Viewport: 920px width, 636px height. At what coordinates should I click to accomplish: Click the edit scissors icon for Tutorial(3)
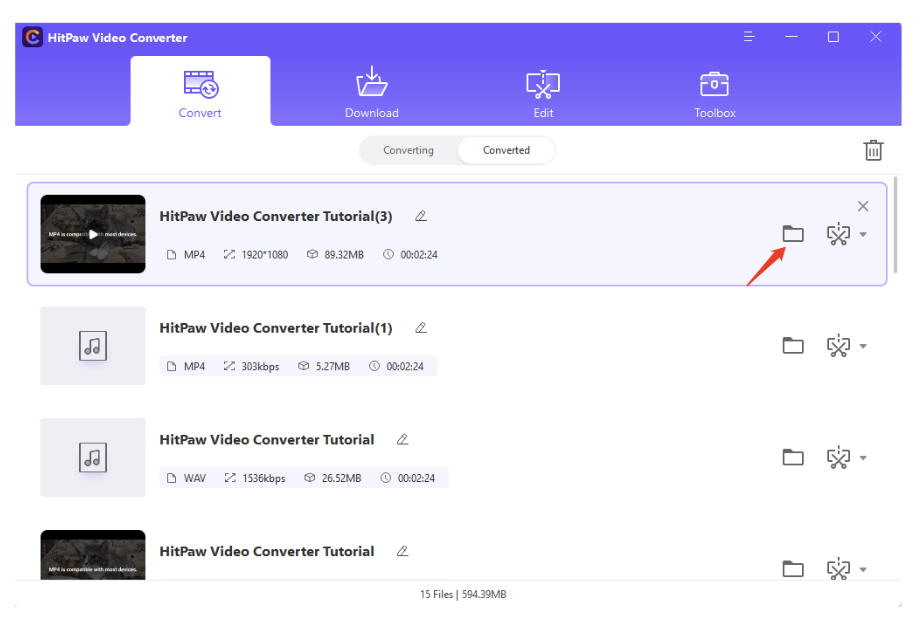point(838,234)
